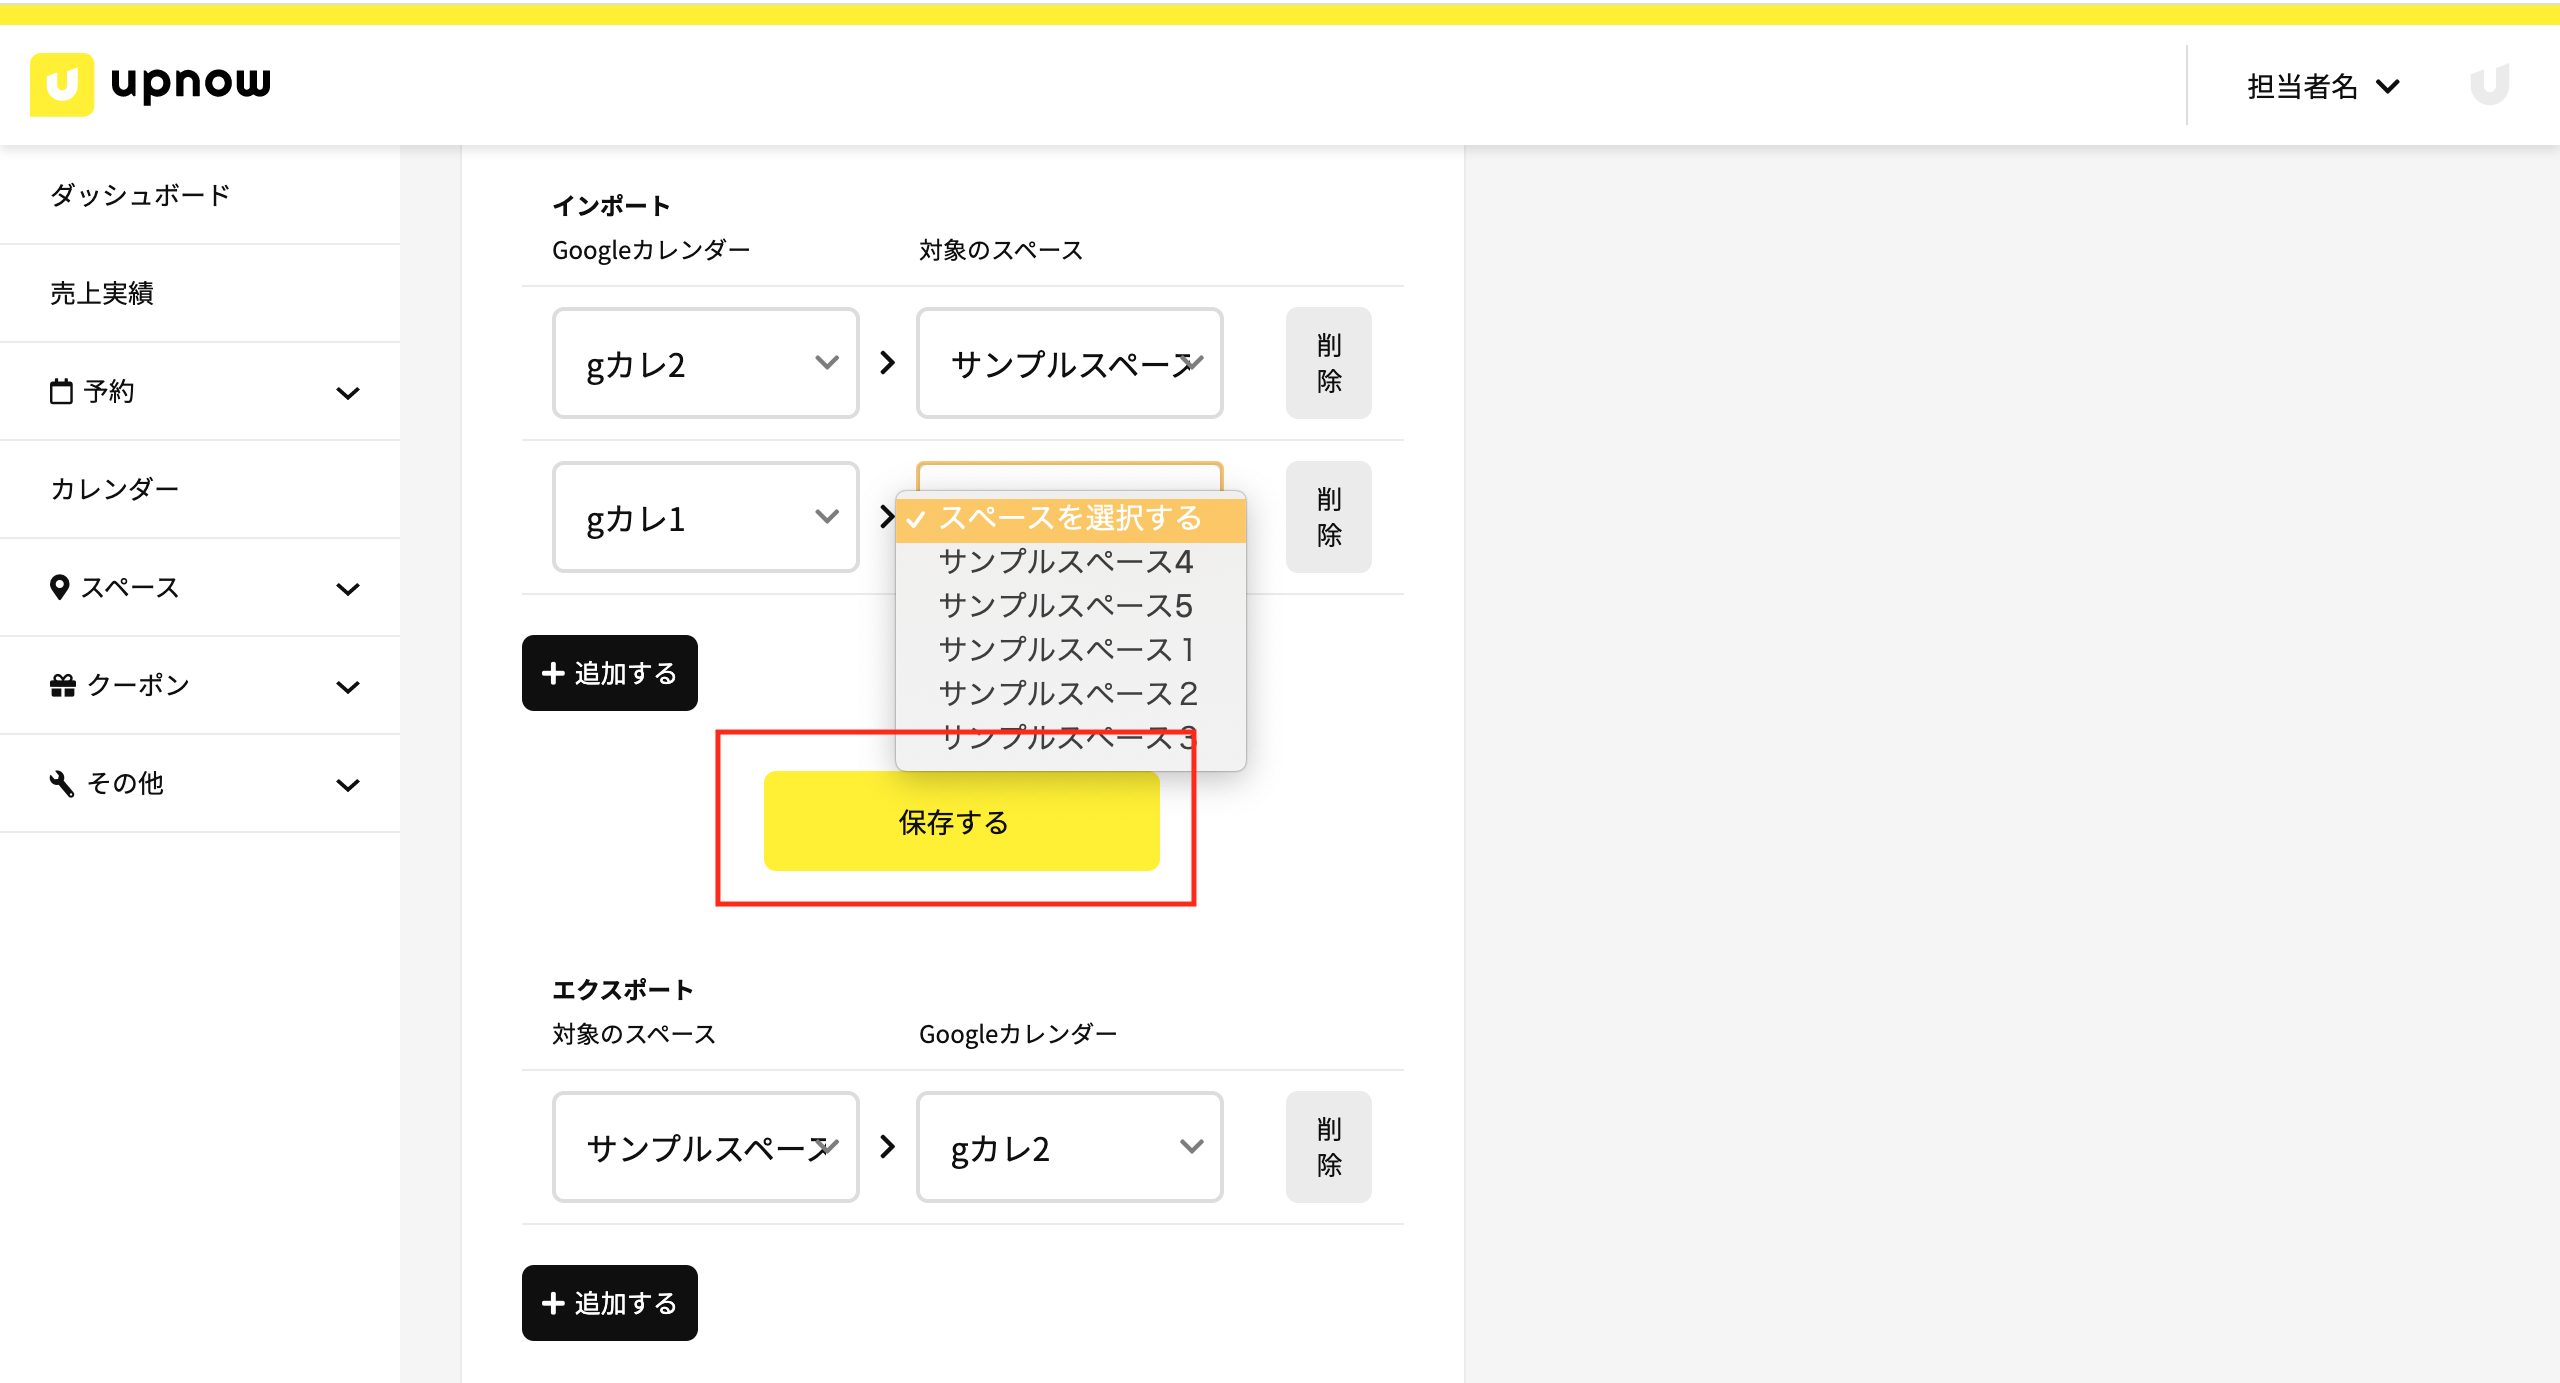Open the 担当者名 account dropdown
The height and width of the screenshot is (1383, 2560).
(x=2322, y=87)
